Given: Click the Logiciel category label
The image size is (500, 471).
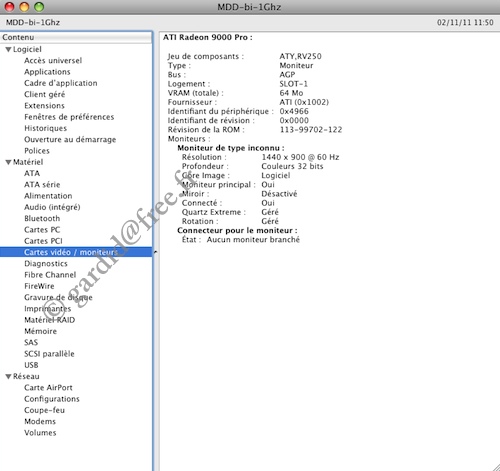Looking at the screenshot, I should 27,50.
